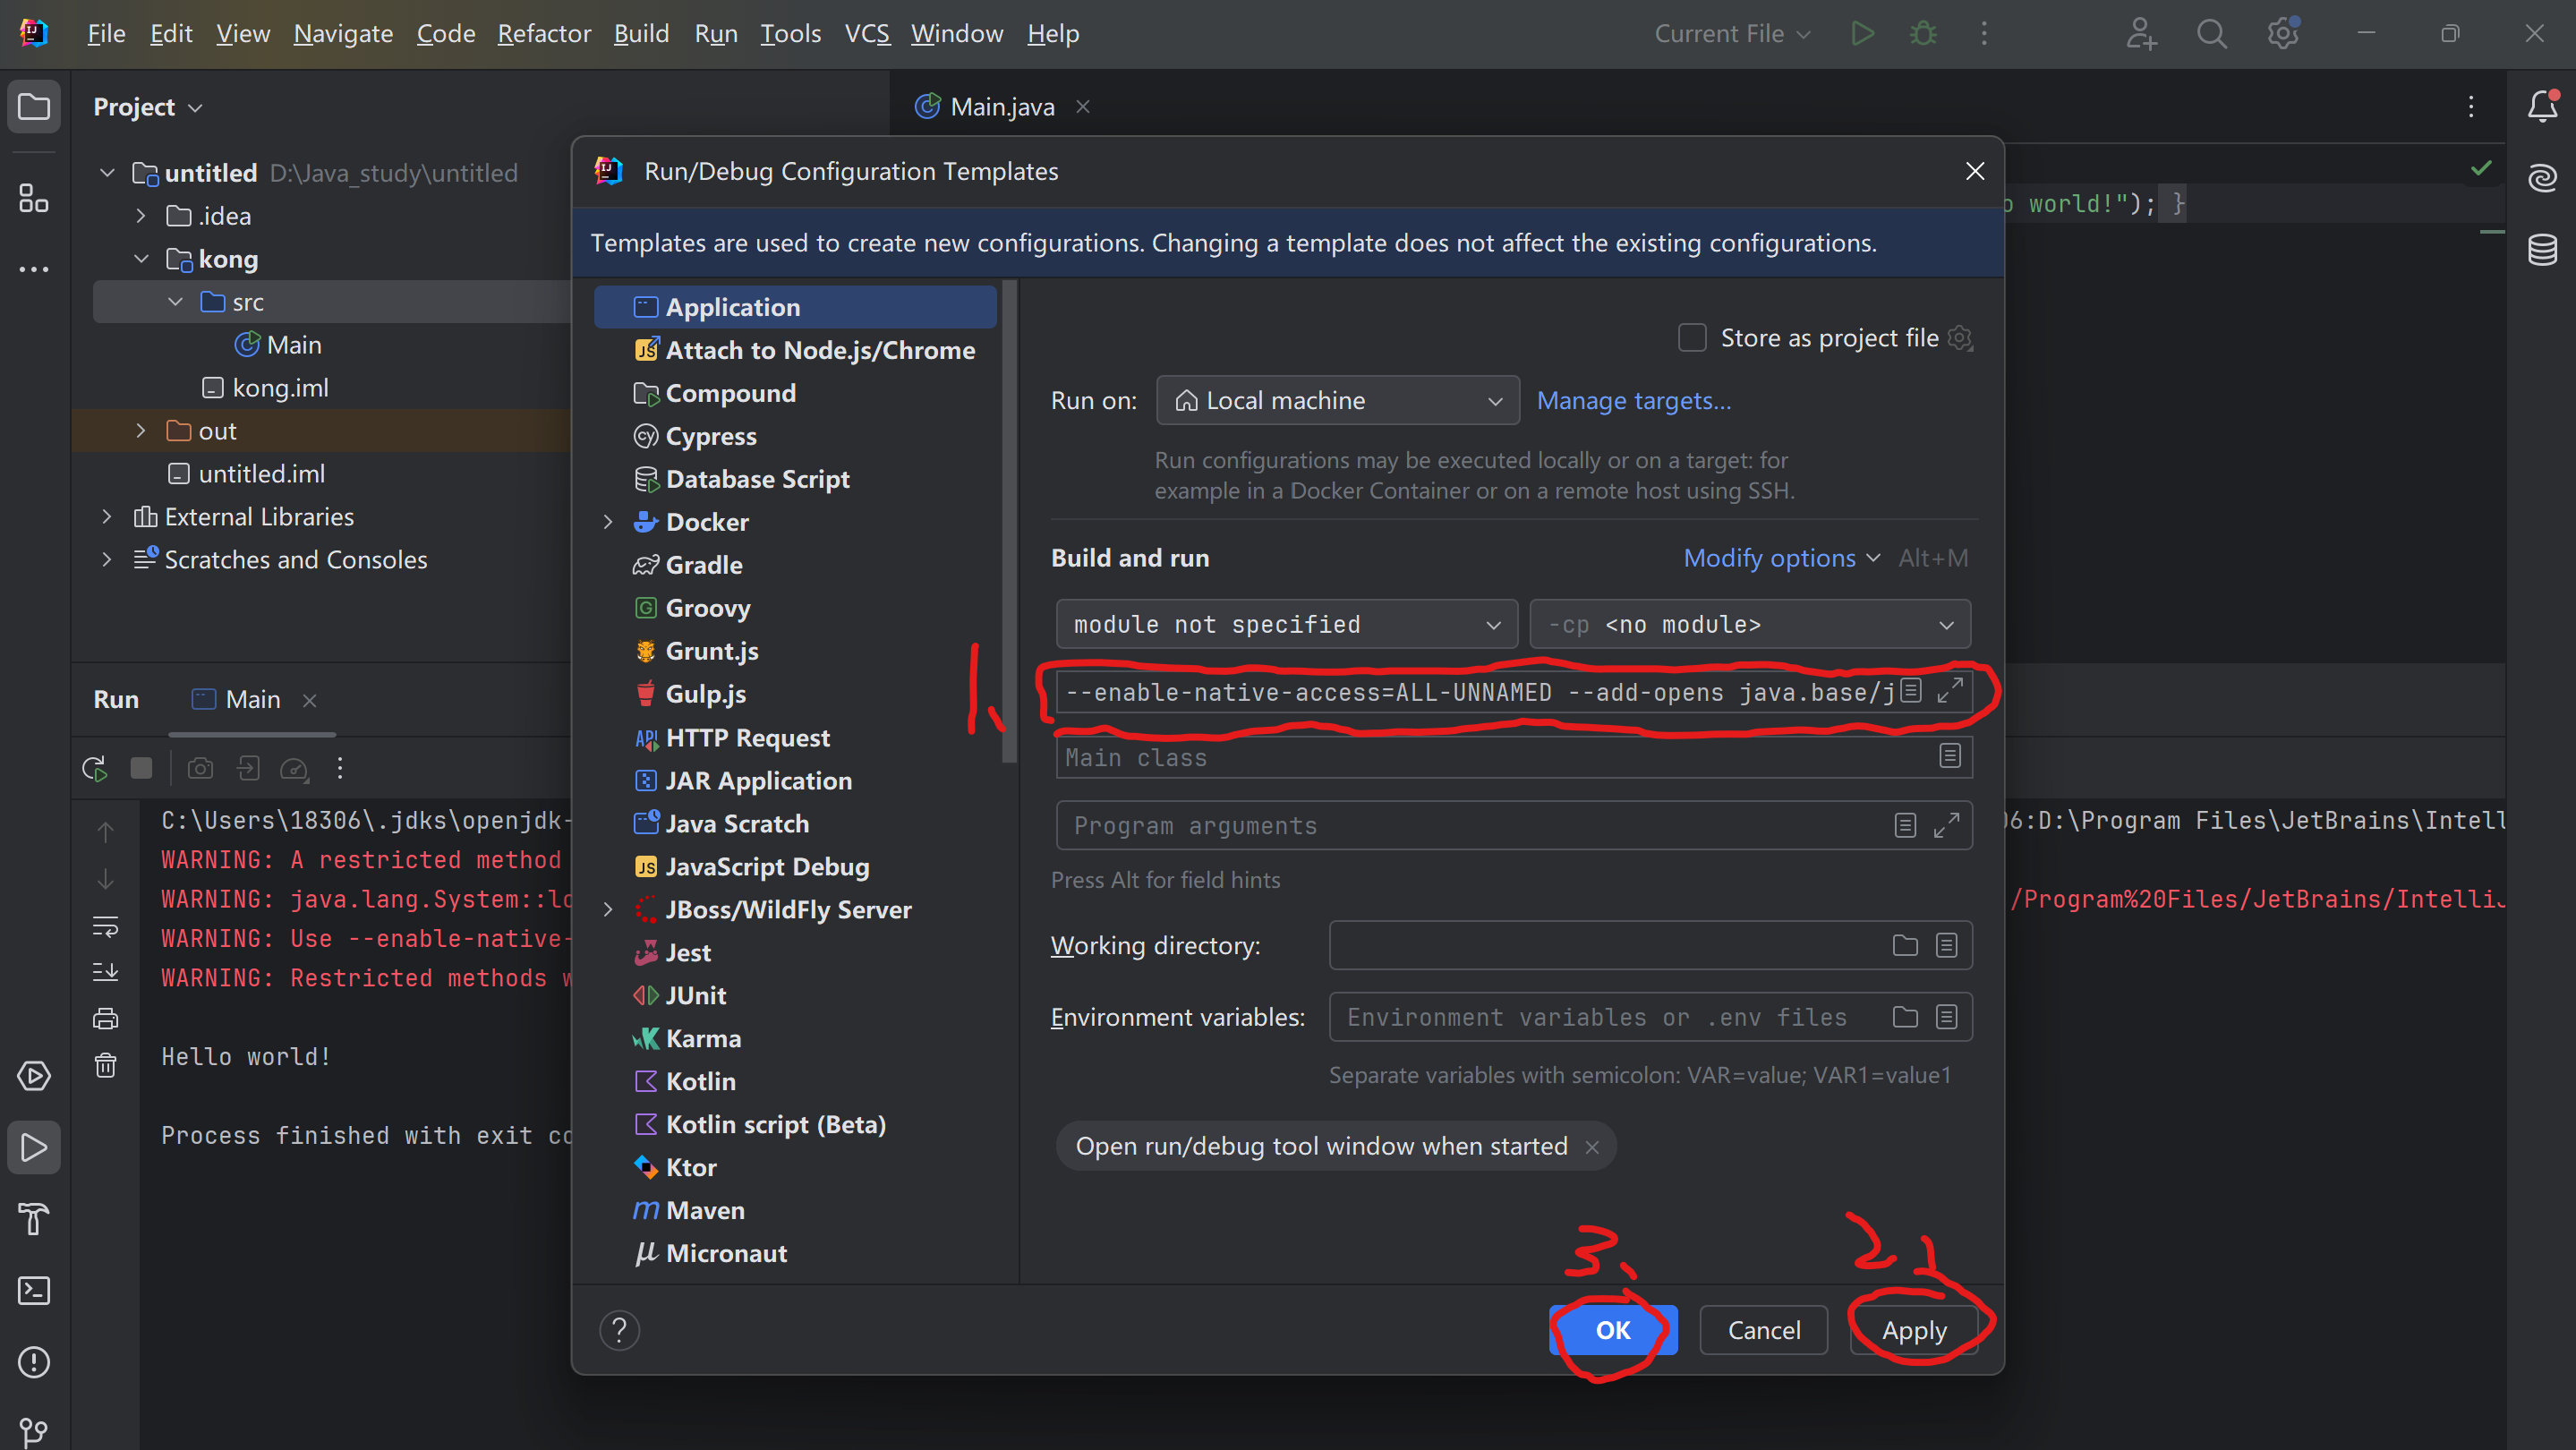Open the Build hammer tool window
Screen dimensions: 2576x1450
34,1219
